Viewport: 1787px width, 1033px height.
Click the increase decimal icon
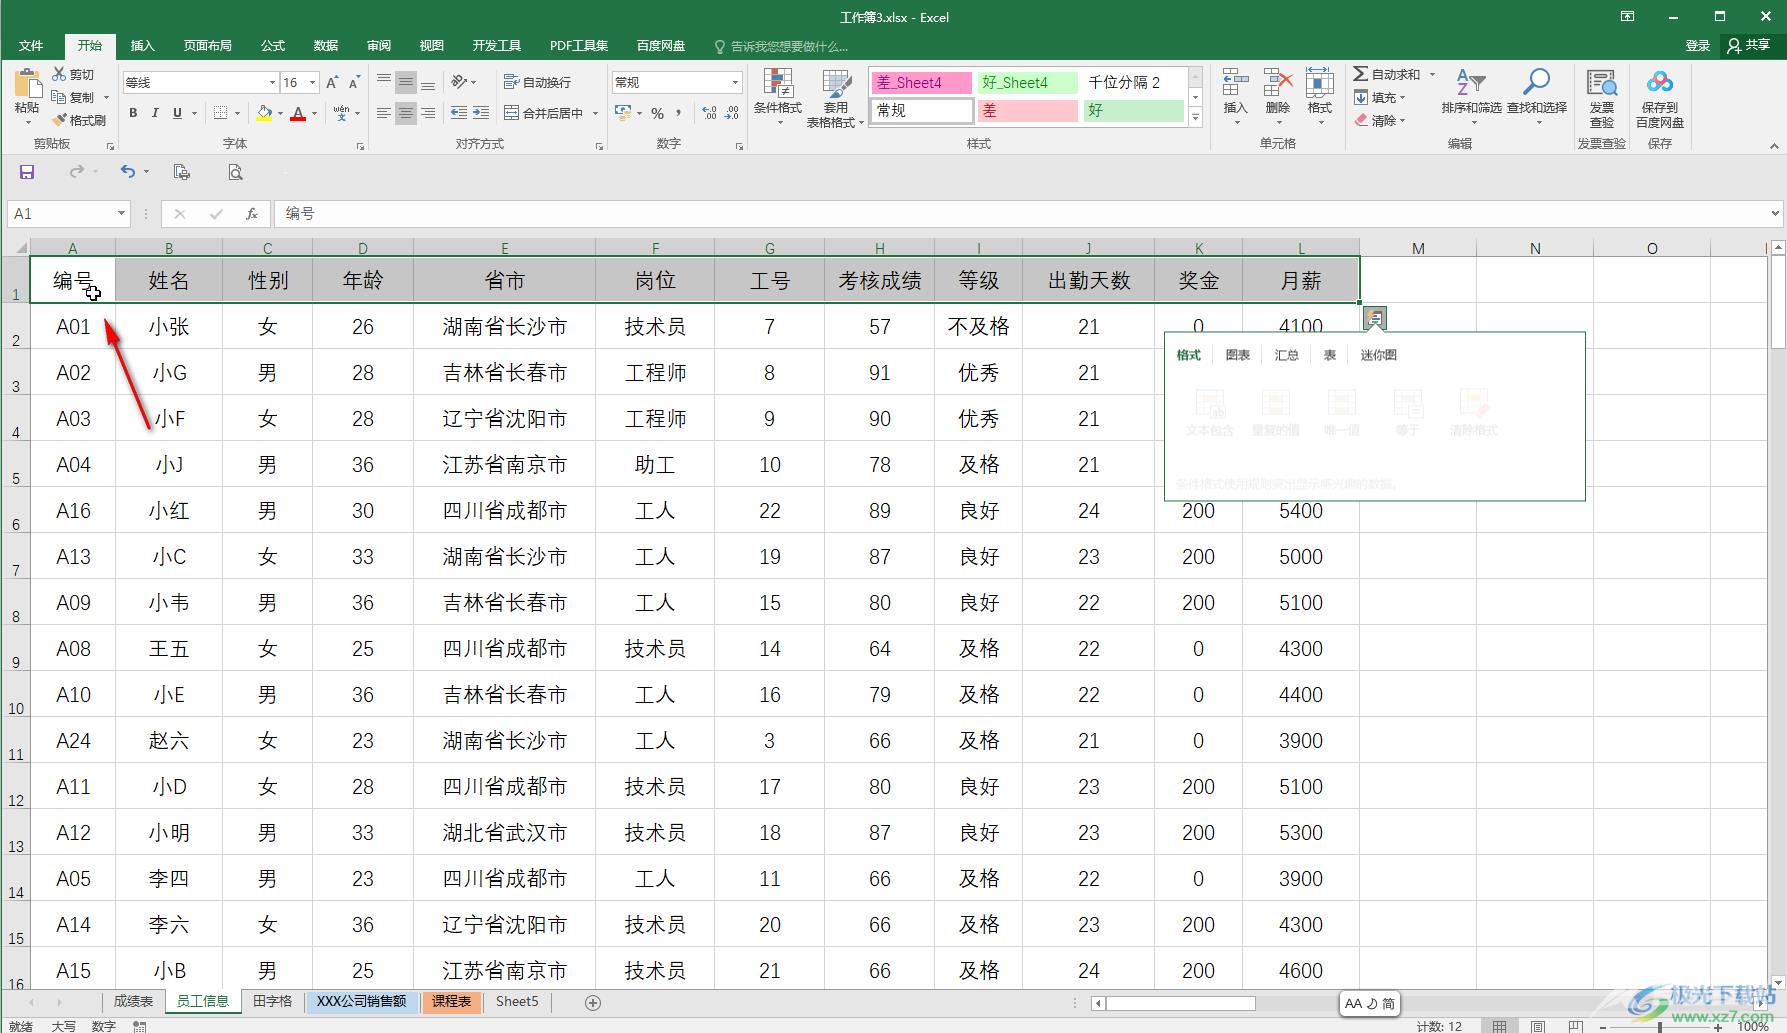coord(709,113)
